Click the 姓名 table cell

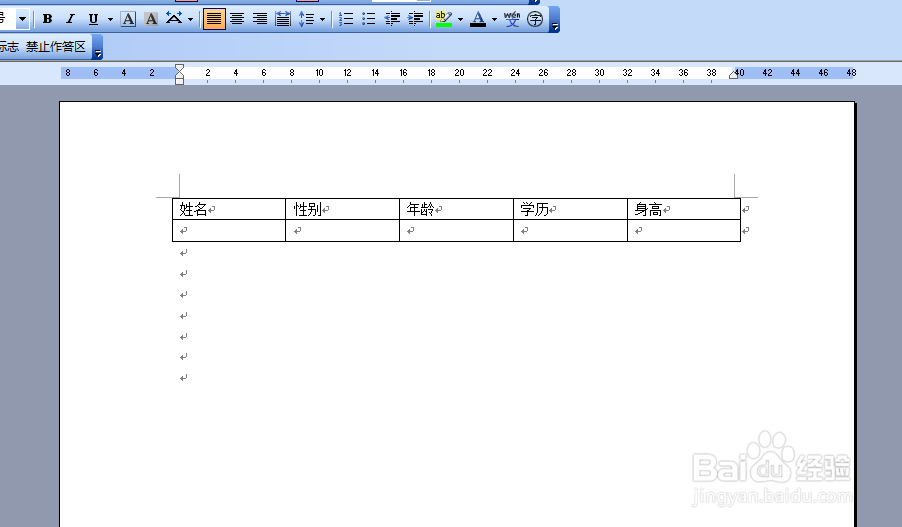[229, 209]
